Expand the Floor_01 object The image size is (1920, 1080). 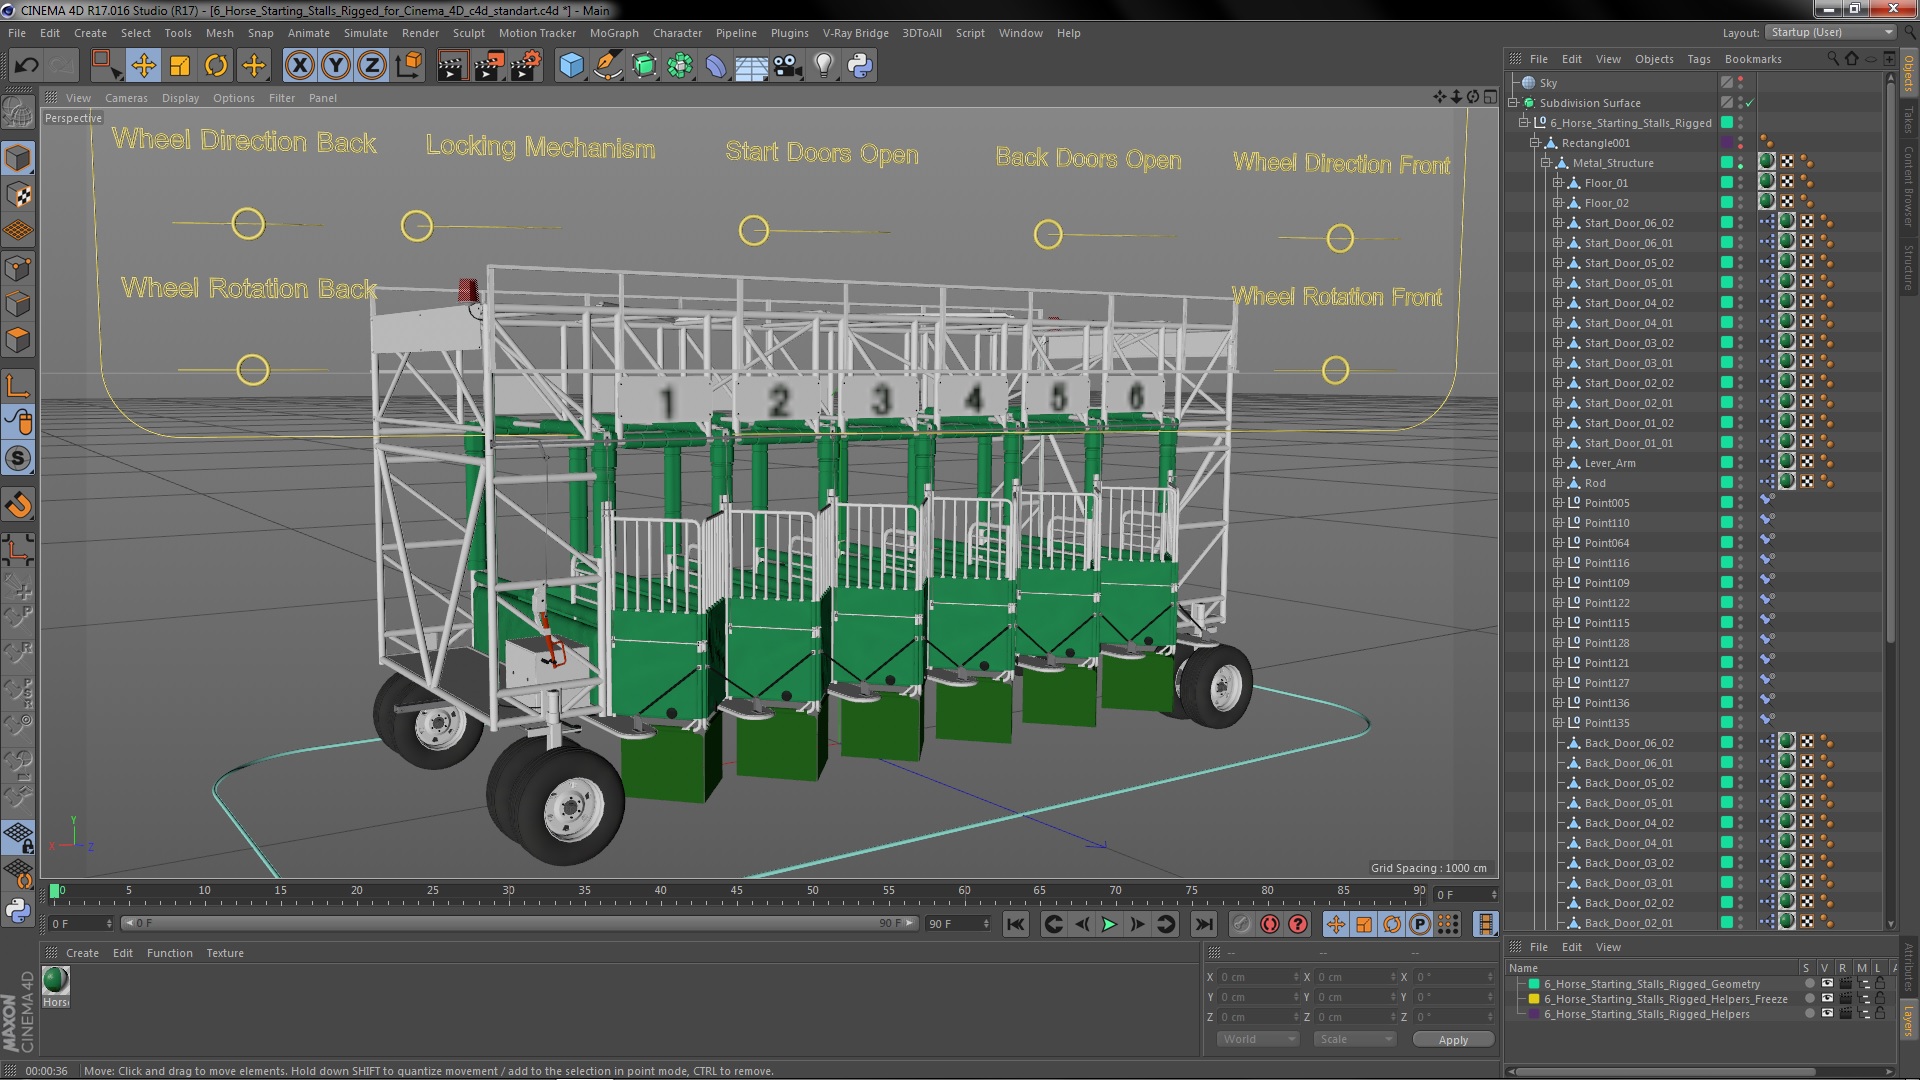[1557, 183]
